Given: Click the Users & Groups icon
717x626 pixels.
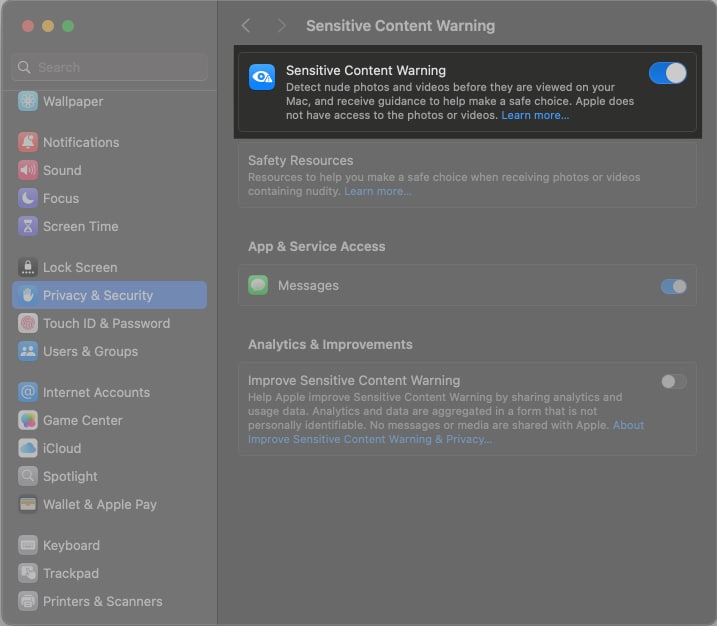Looking at the screenshot, I should (x=28, y=351).
